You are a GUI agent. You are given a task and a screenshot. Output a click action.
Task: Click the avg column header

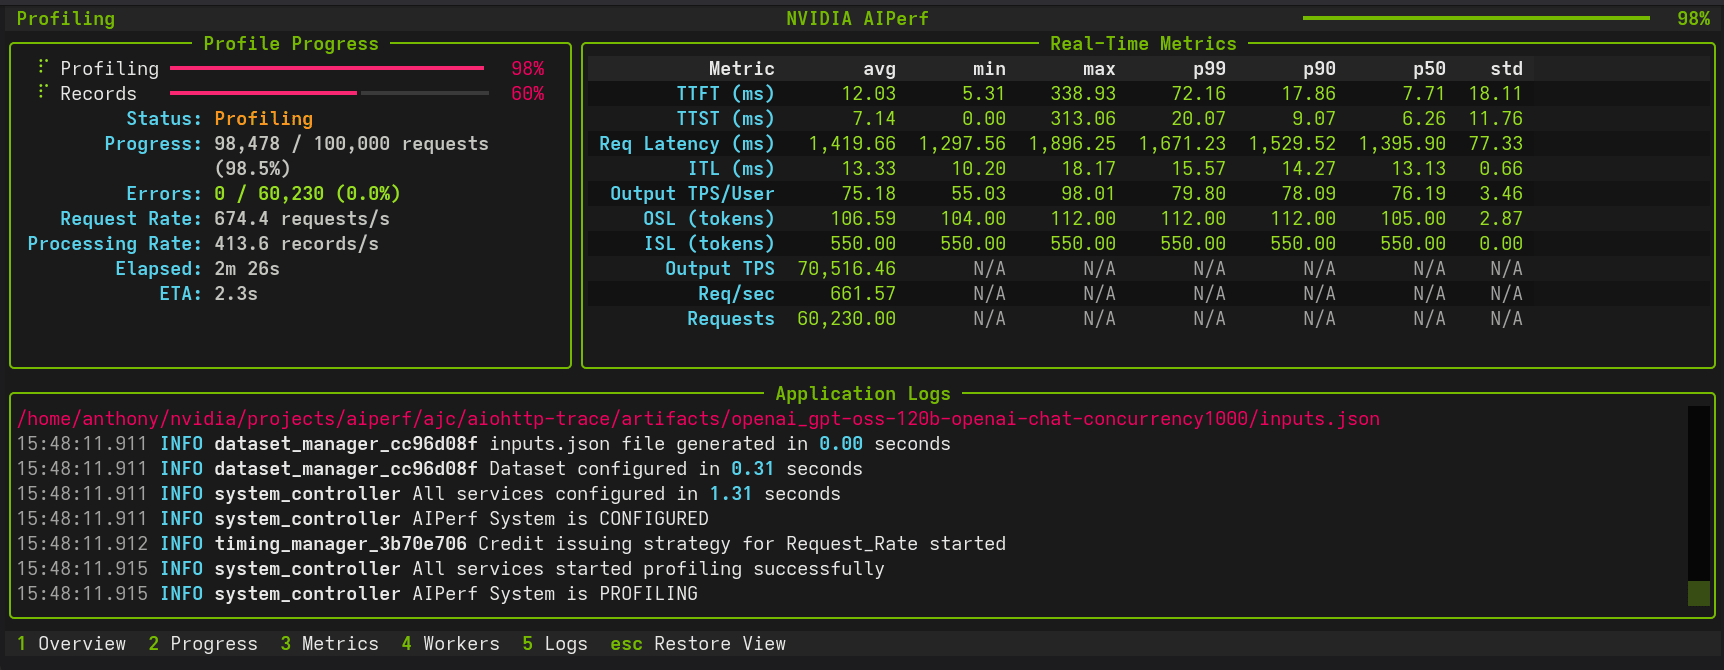point(879,69)
